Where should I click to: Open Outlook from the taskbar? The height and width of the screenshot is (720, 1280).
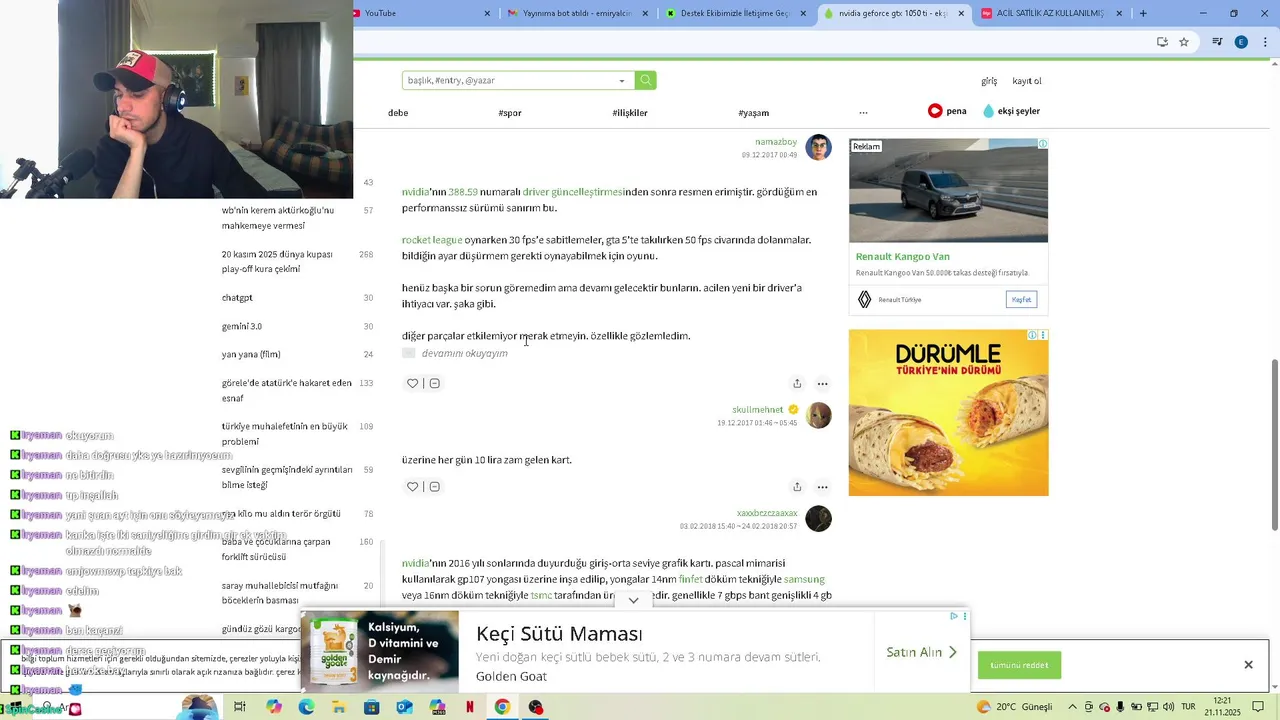pyautogui.click(x=404, y=707)
